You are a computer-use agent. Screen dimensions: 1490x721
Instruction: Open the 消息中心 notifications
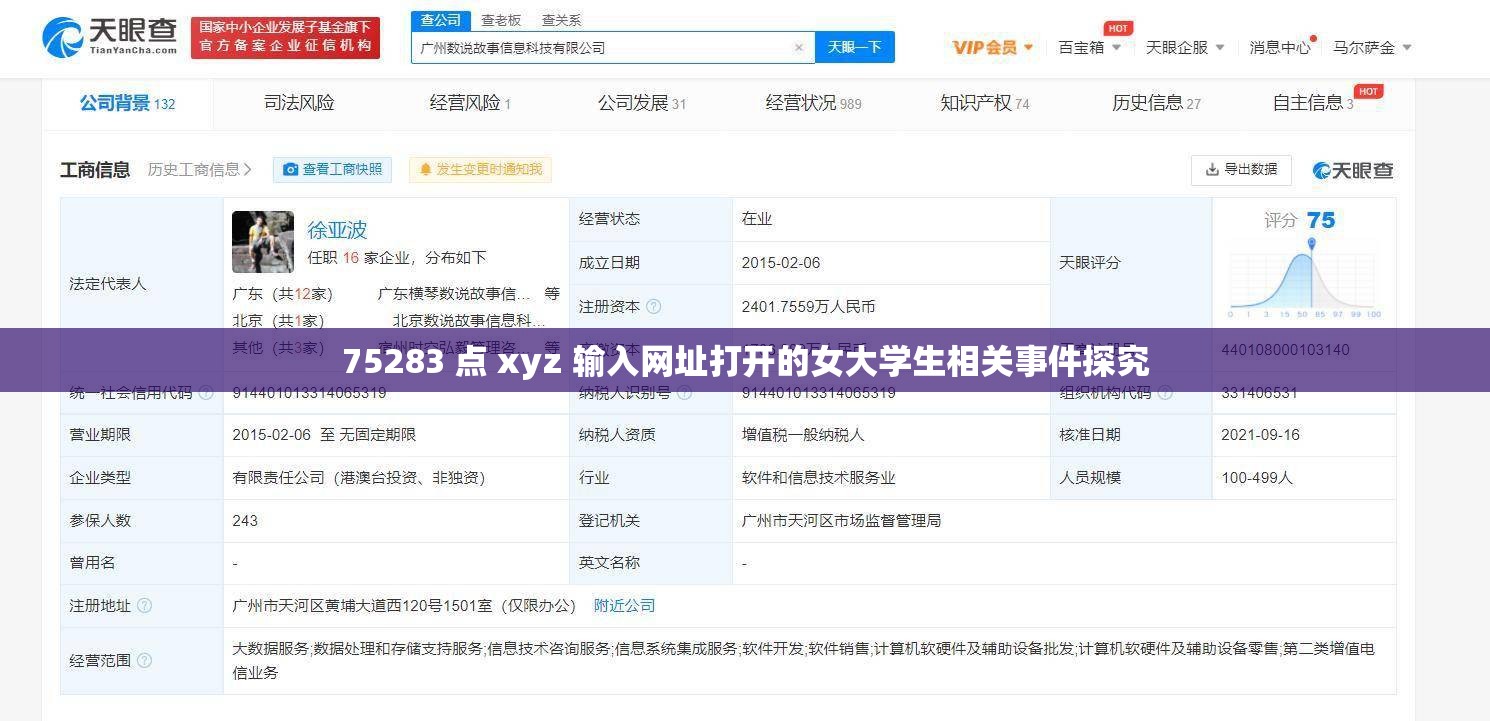(1280, 47)
